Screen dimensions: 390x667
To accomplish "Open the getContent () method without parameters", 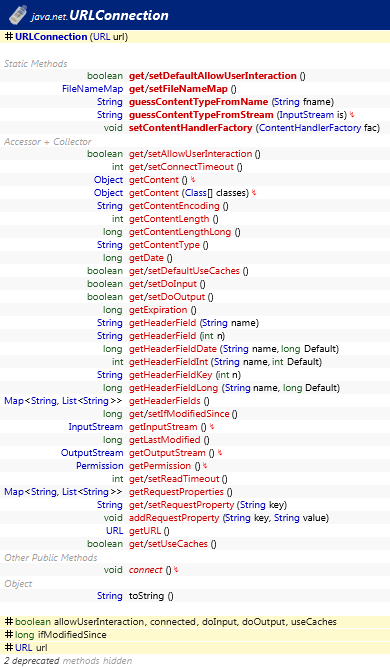I will click(x=154, y=180).
